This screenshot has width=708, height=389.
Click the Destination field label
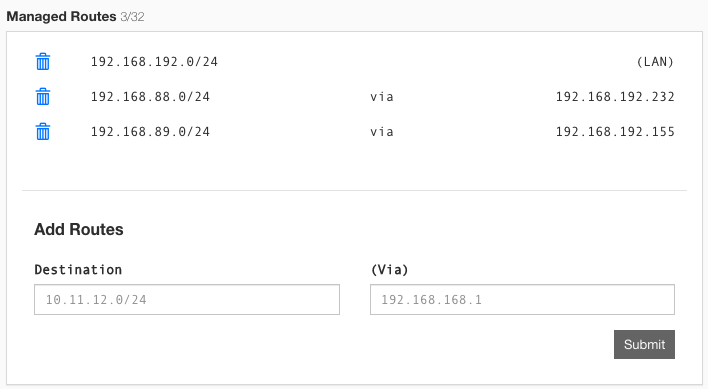pos(78,270)
